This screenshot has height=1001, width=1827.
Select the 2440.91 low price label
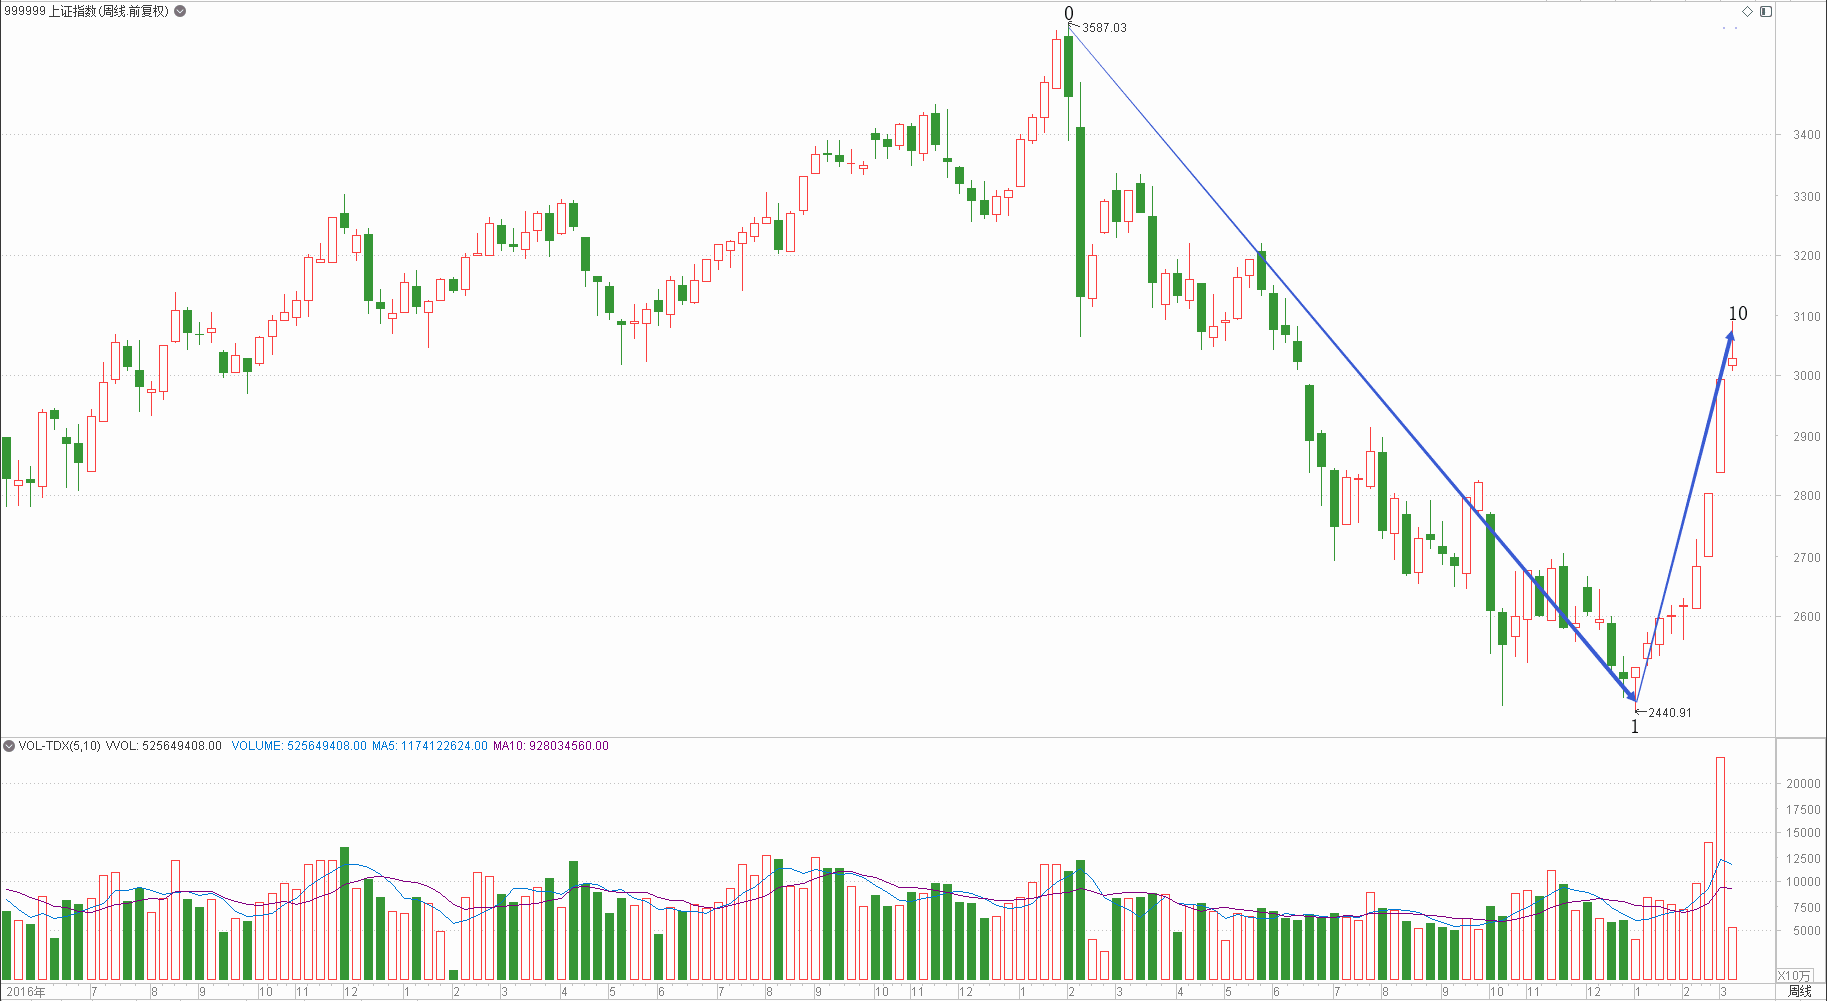tap(1670, 713)
